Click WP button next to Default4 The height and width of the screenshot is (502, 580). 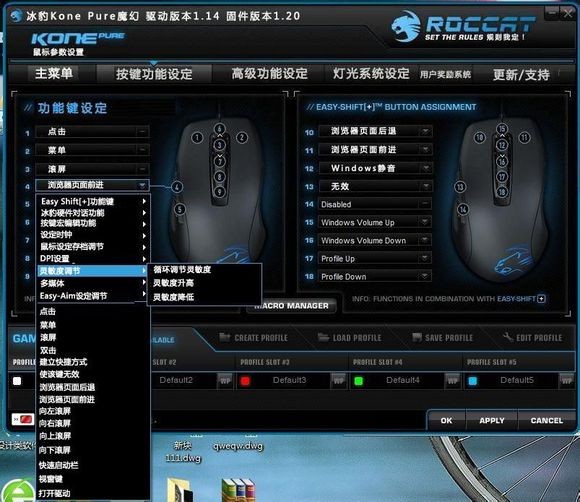click(453, 381)
